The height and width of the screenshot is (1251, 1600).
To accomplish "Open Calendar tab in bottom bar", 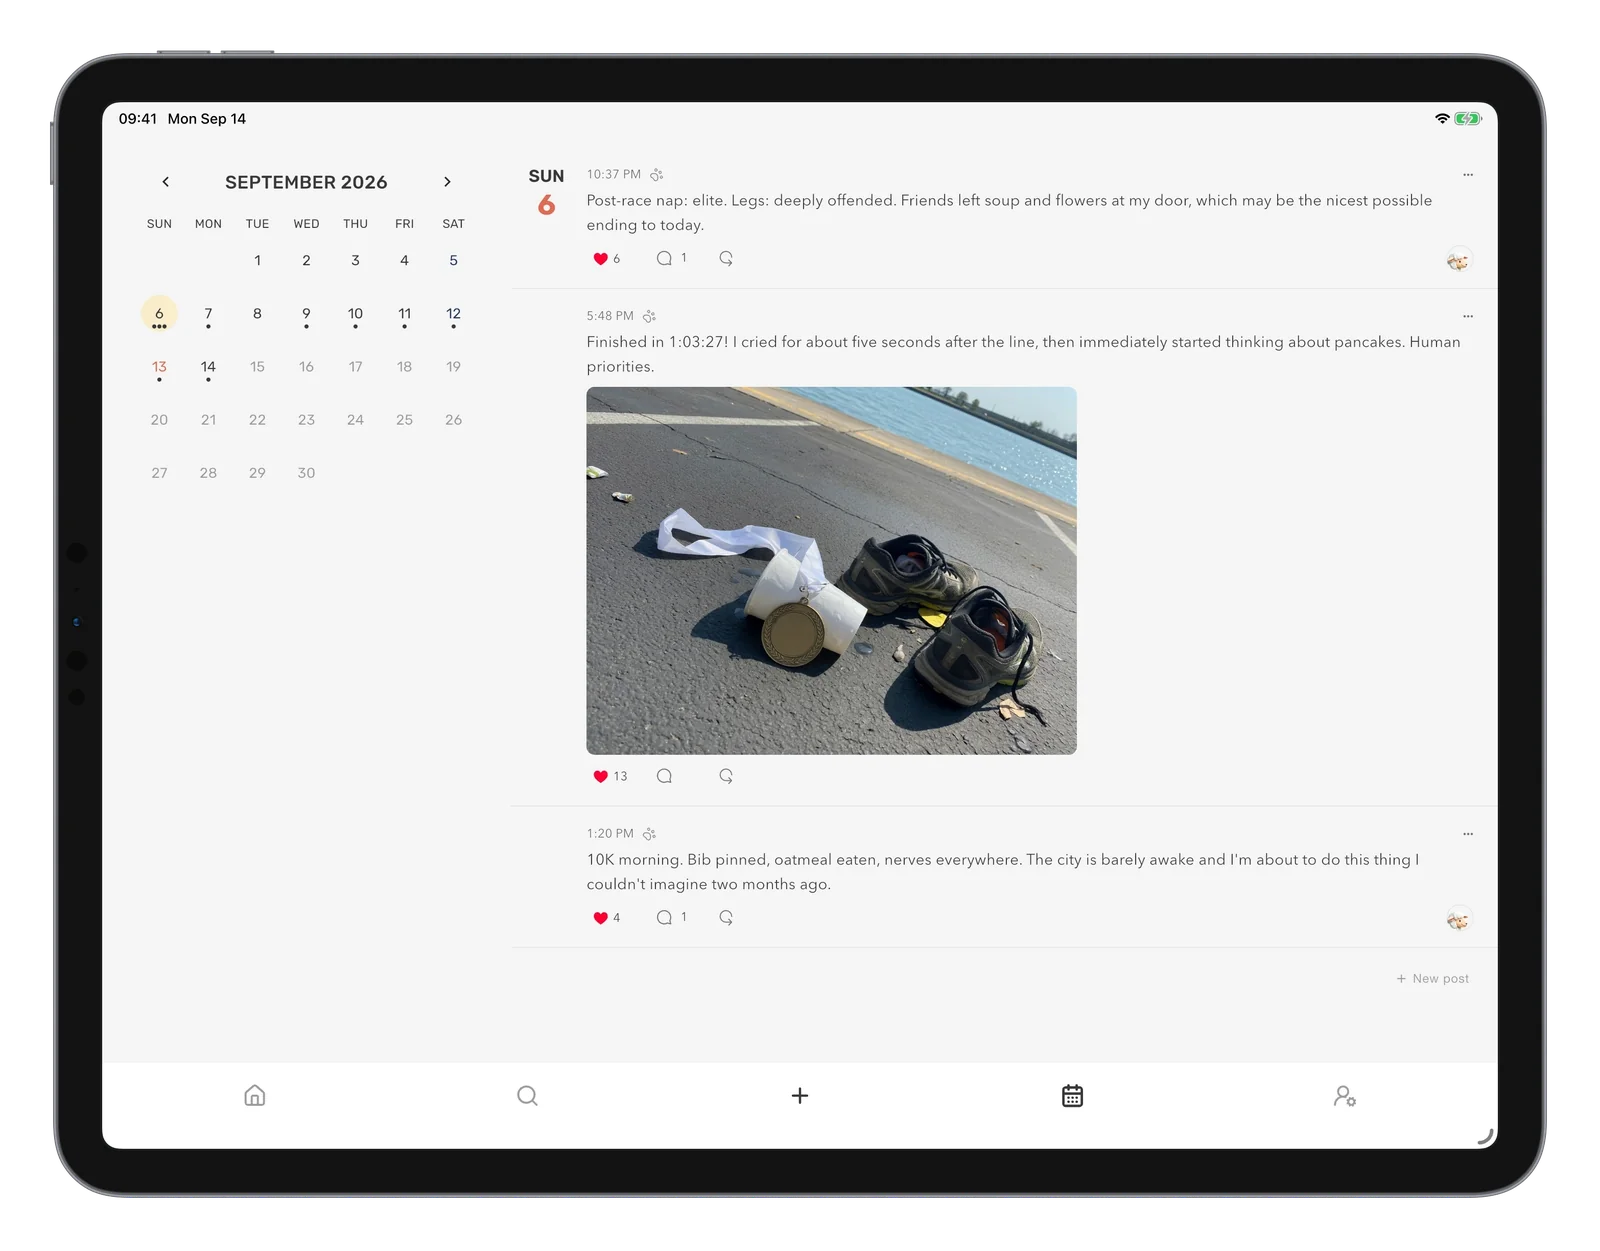I will pyautogui.click(x=1072, y=1096).
